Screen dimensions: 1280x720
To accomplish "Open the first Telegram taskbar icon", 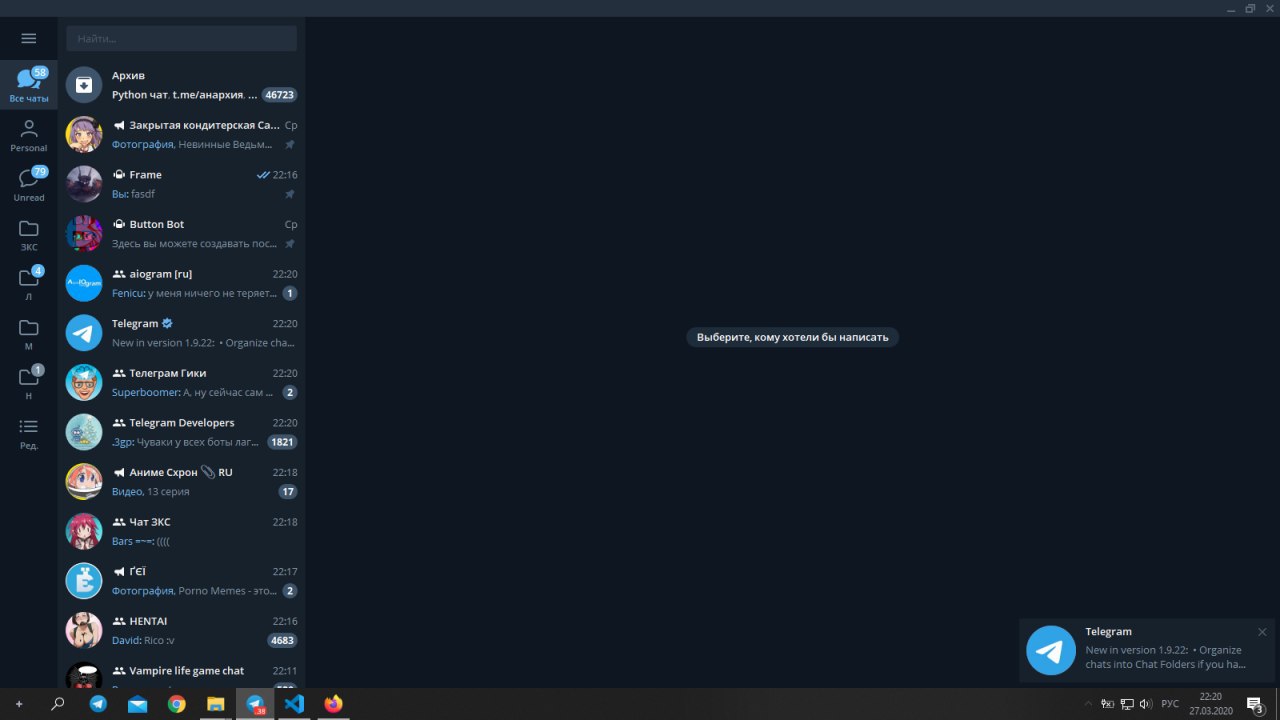I will (98, 704).
